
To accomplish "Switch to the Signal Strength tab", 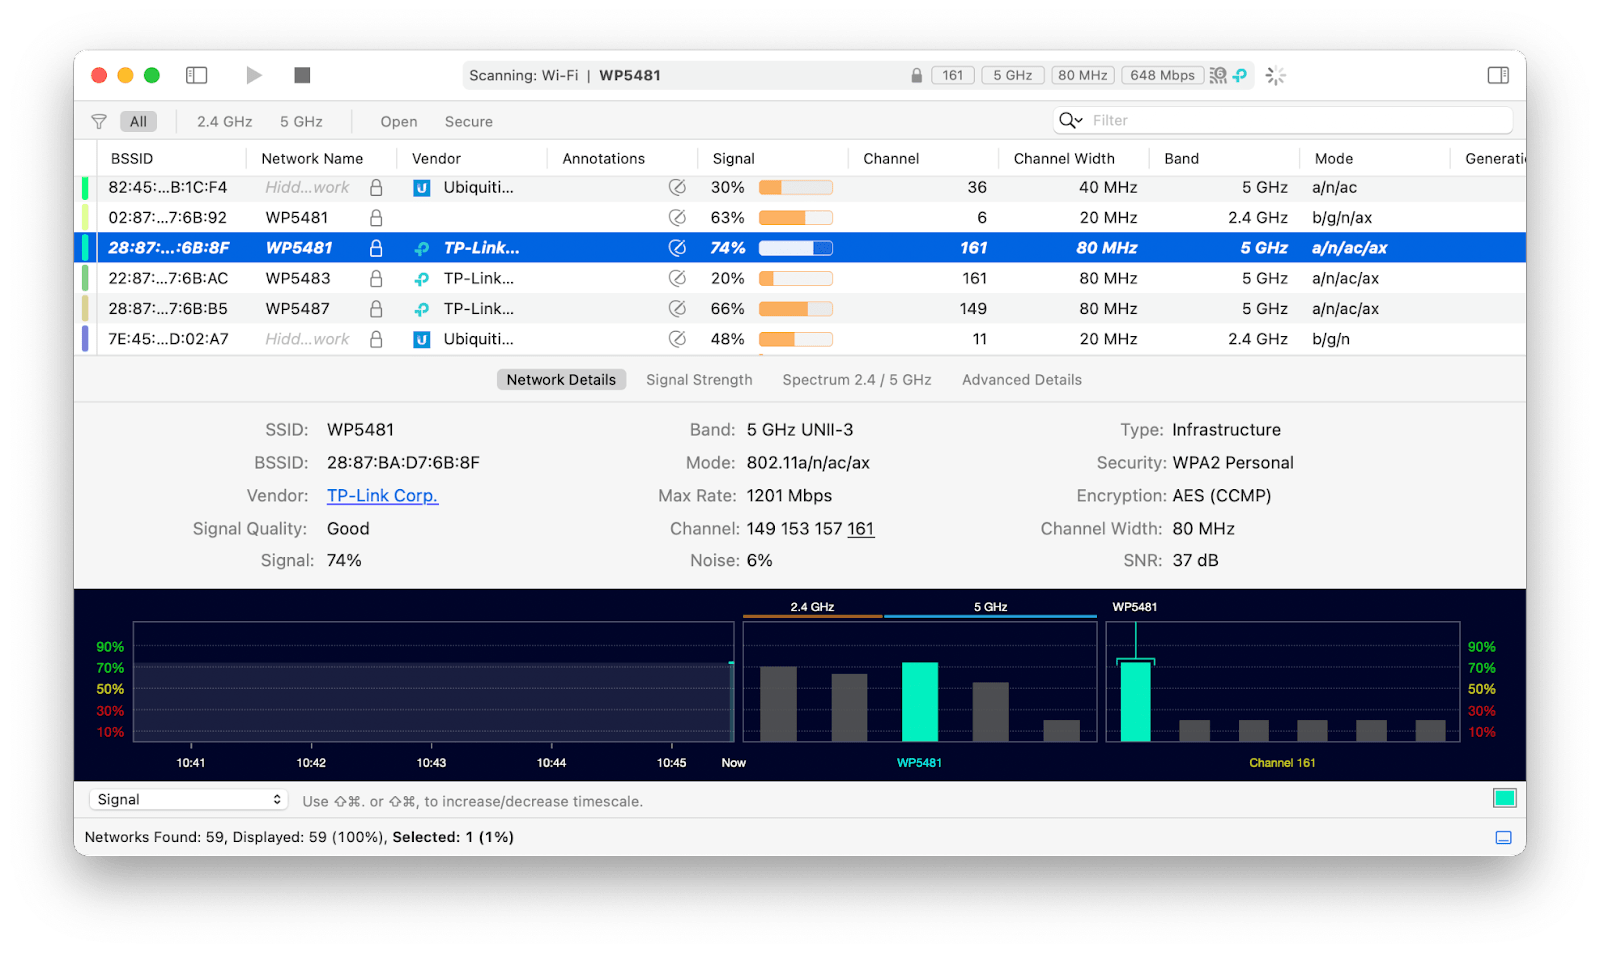I will tap(699, 380).
